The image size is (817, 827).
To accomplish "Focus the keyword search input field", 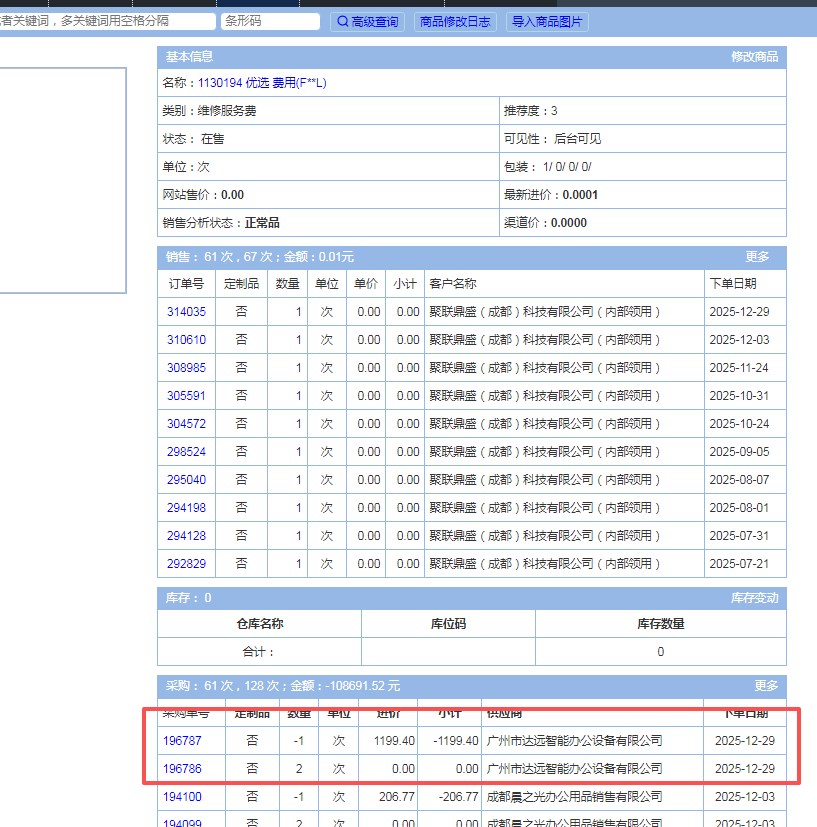I will (x=105, y=21).
